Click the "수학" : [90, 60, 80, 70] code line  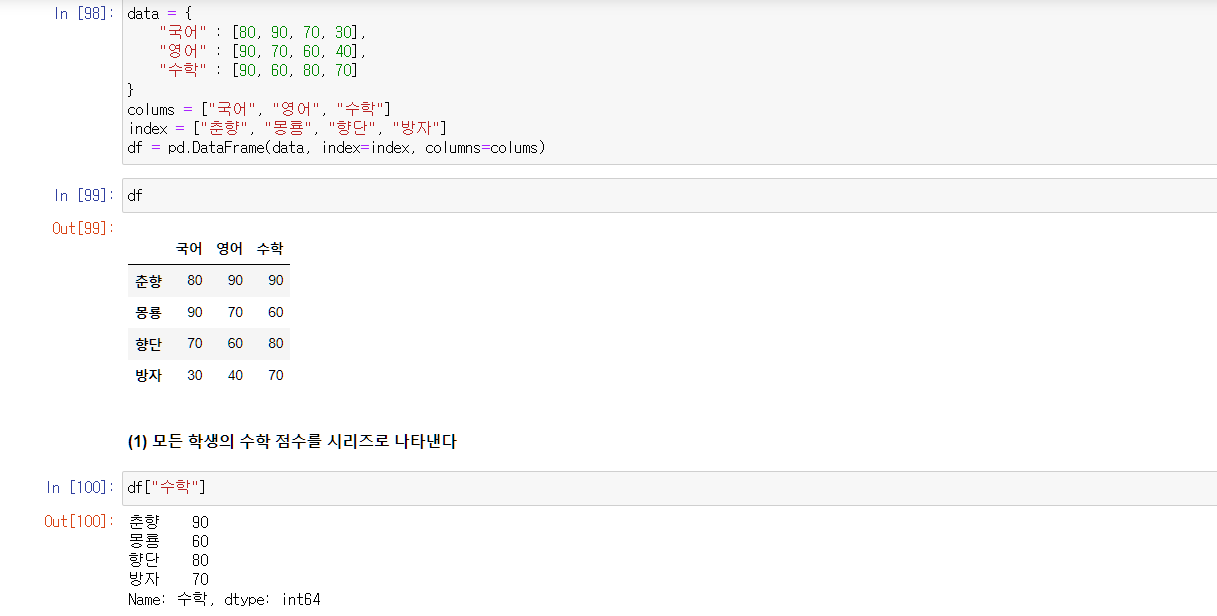pyautogui.click(x=259, y=71)
